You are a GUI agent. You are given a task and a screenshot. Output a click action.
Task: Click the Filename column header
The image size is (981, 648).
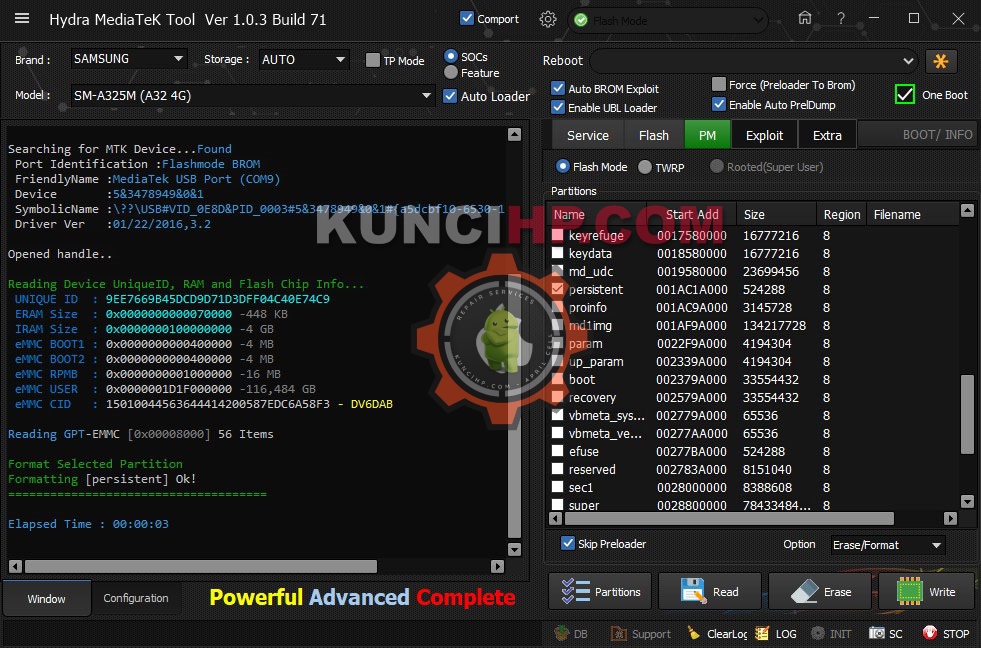point(913,214)
